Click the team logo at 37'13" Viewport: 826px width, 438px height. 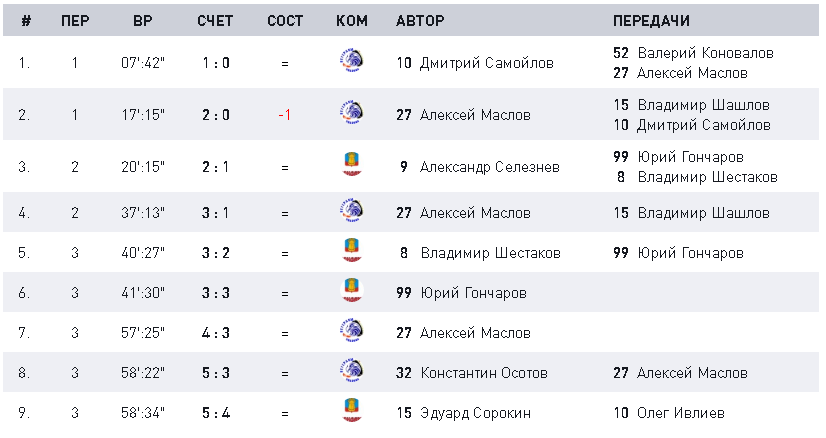click(351, 210)
